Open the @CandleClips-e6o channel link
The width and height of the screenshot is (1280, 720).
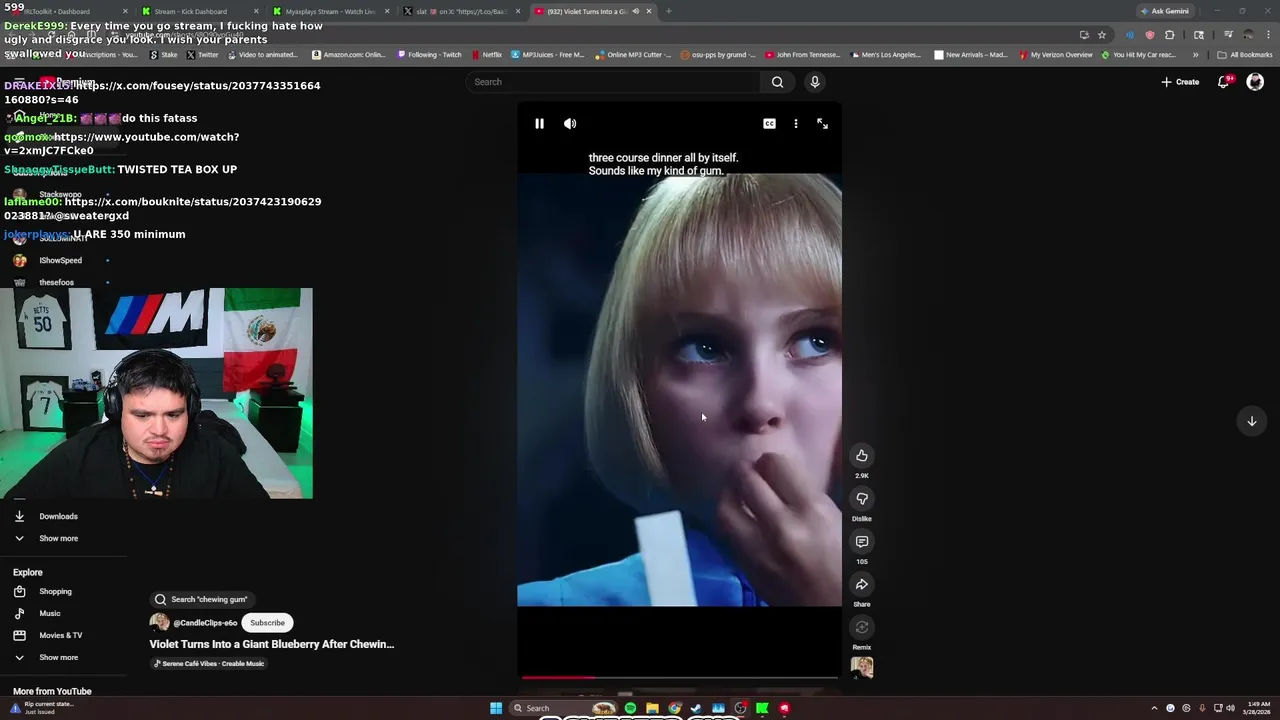click(x=205, y=623)
